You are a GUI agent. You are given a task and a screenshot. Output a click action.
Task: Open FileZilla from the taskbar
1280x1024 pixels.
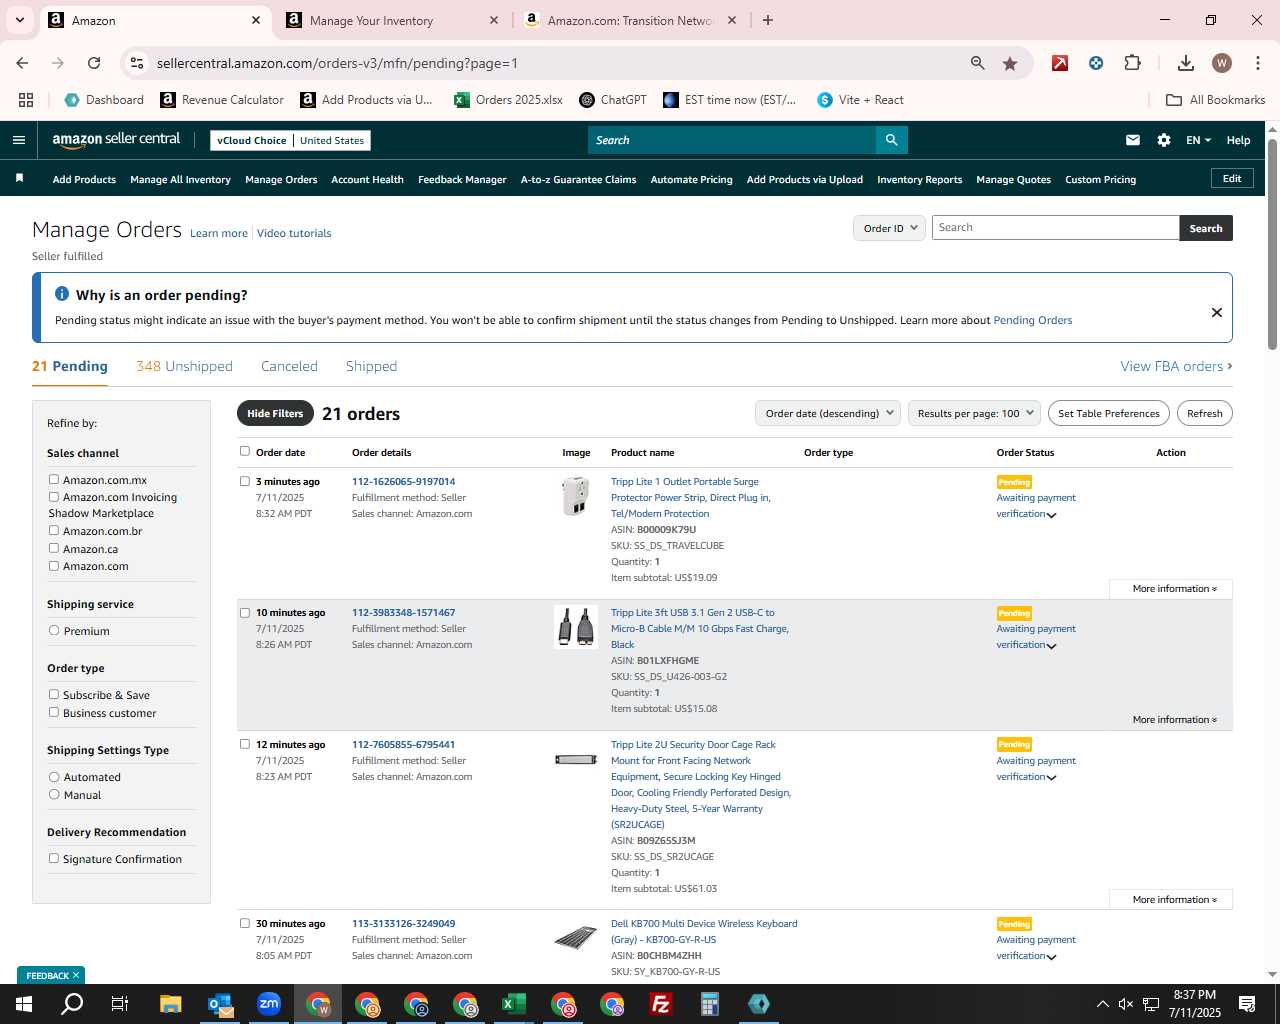pyautogui.click(x=660, y=1004)
